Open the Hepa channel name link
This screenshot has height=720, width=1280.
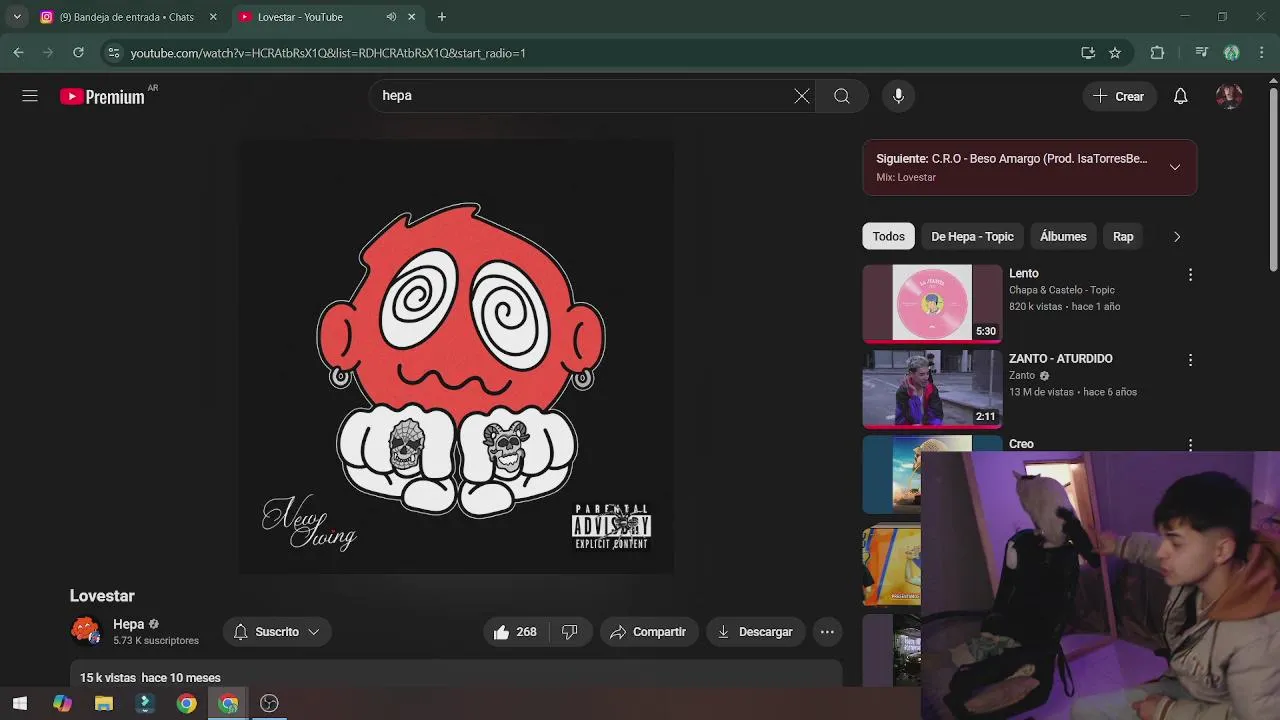tap(128, 624)
